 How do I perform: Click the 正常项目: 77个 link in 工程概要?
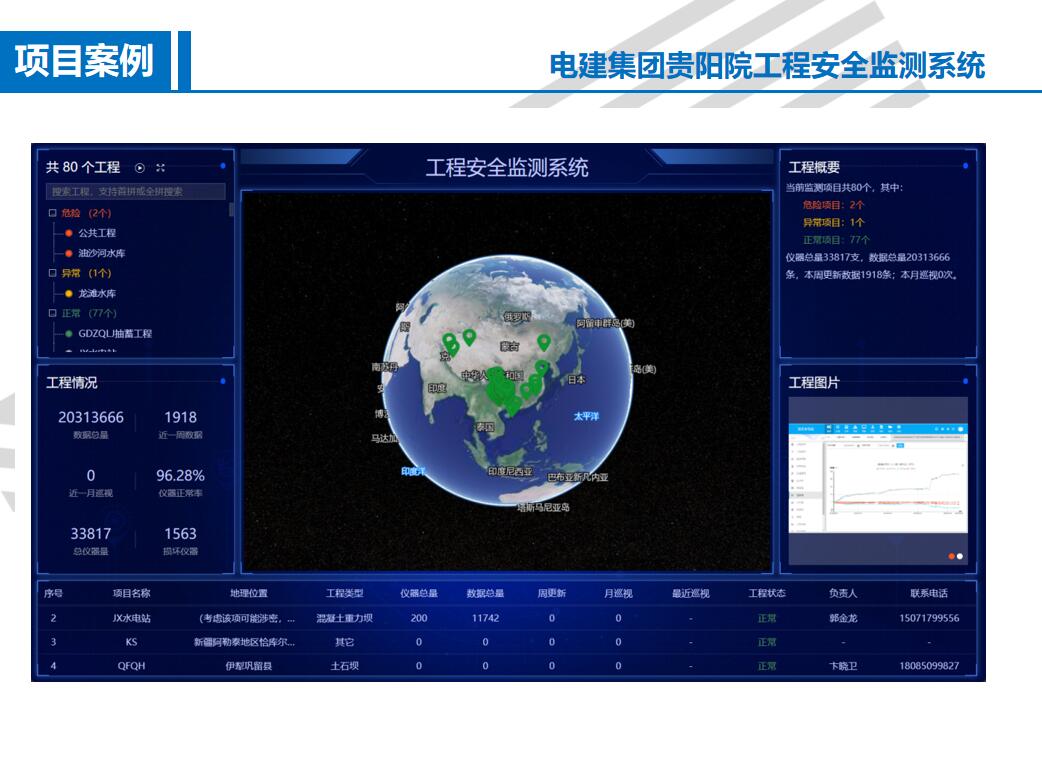click(x=836, y=239)
